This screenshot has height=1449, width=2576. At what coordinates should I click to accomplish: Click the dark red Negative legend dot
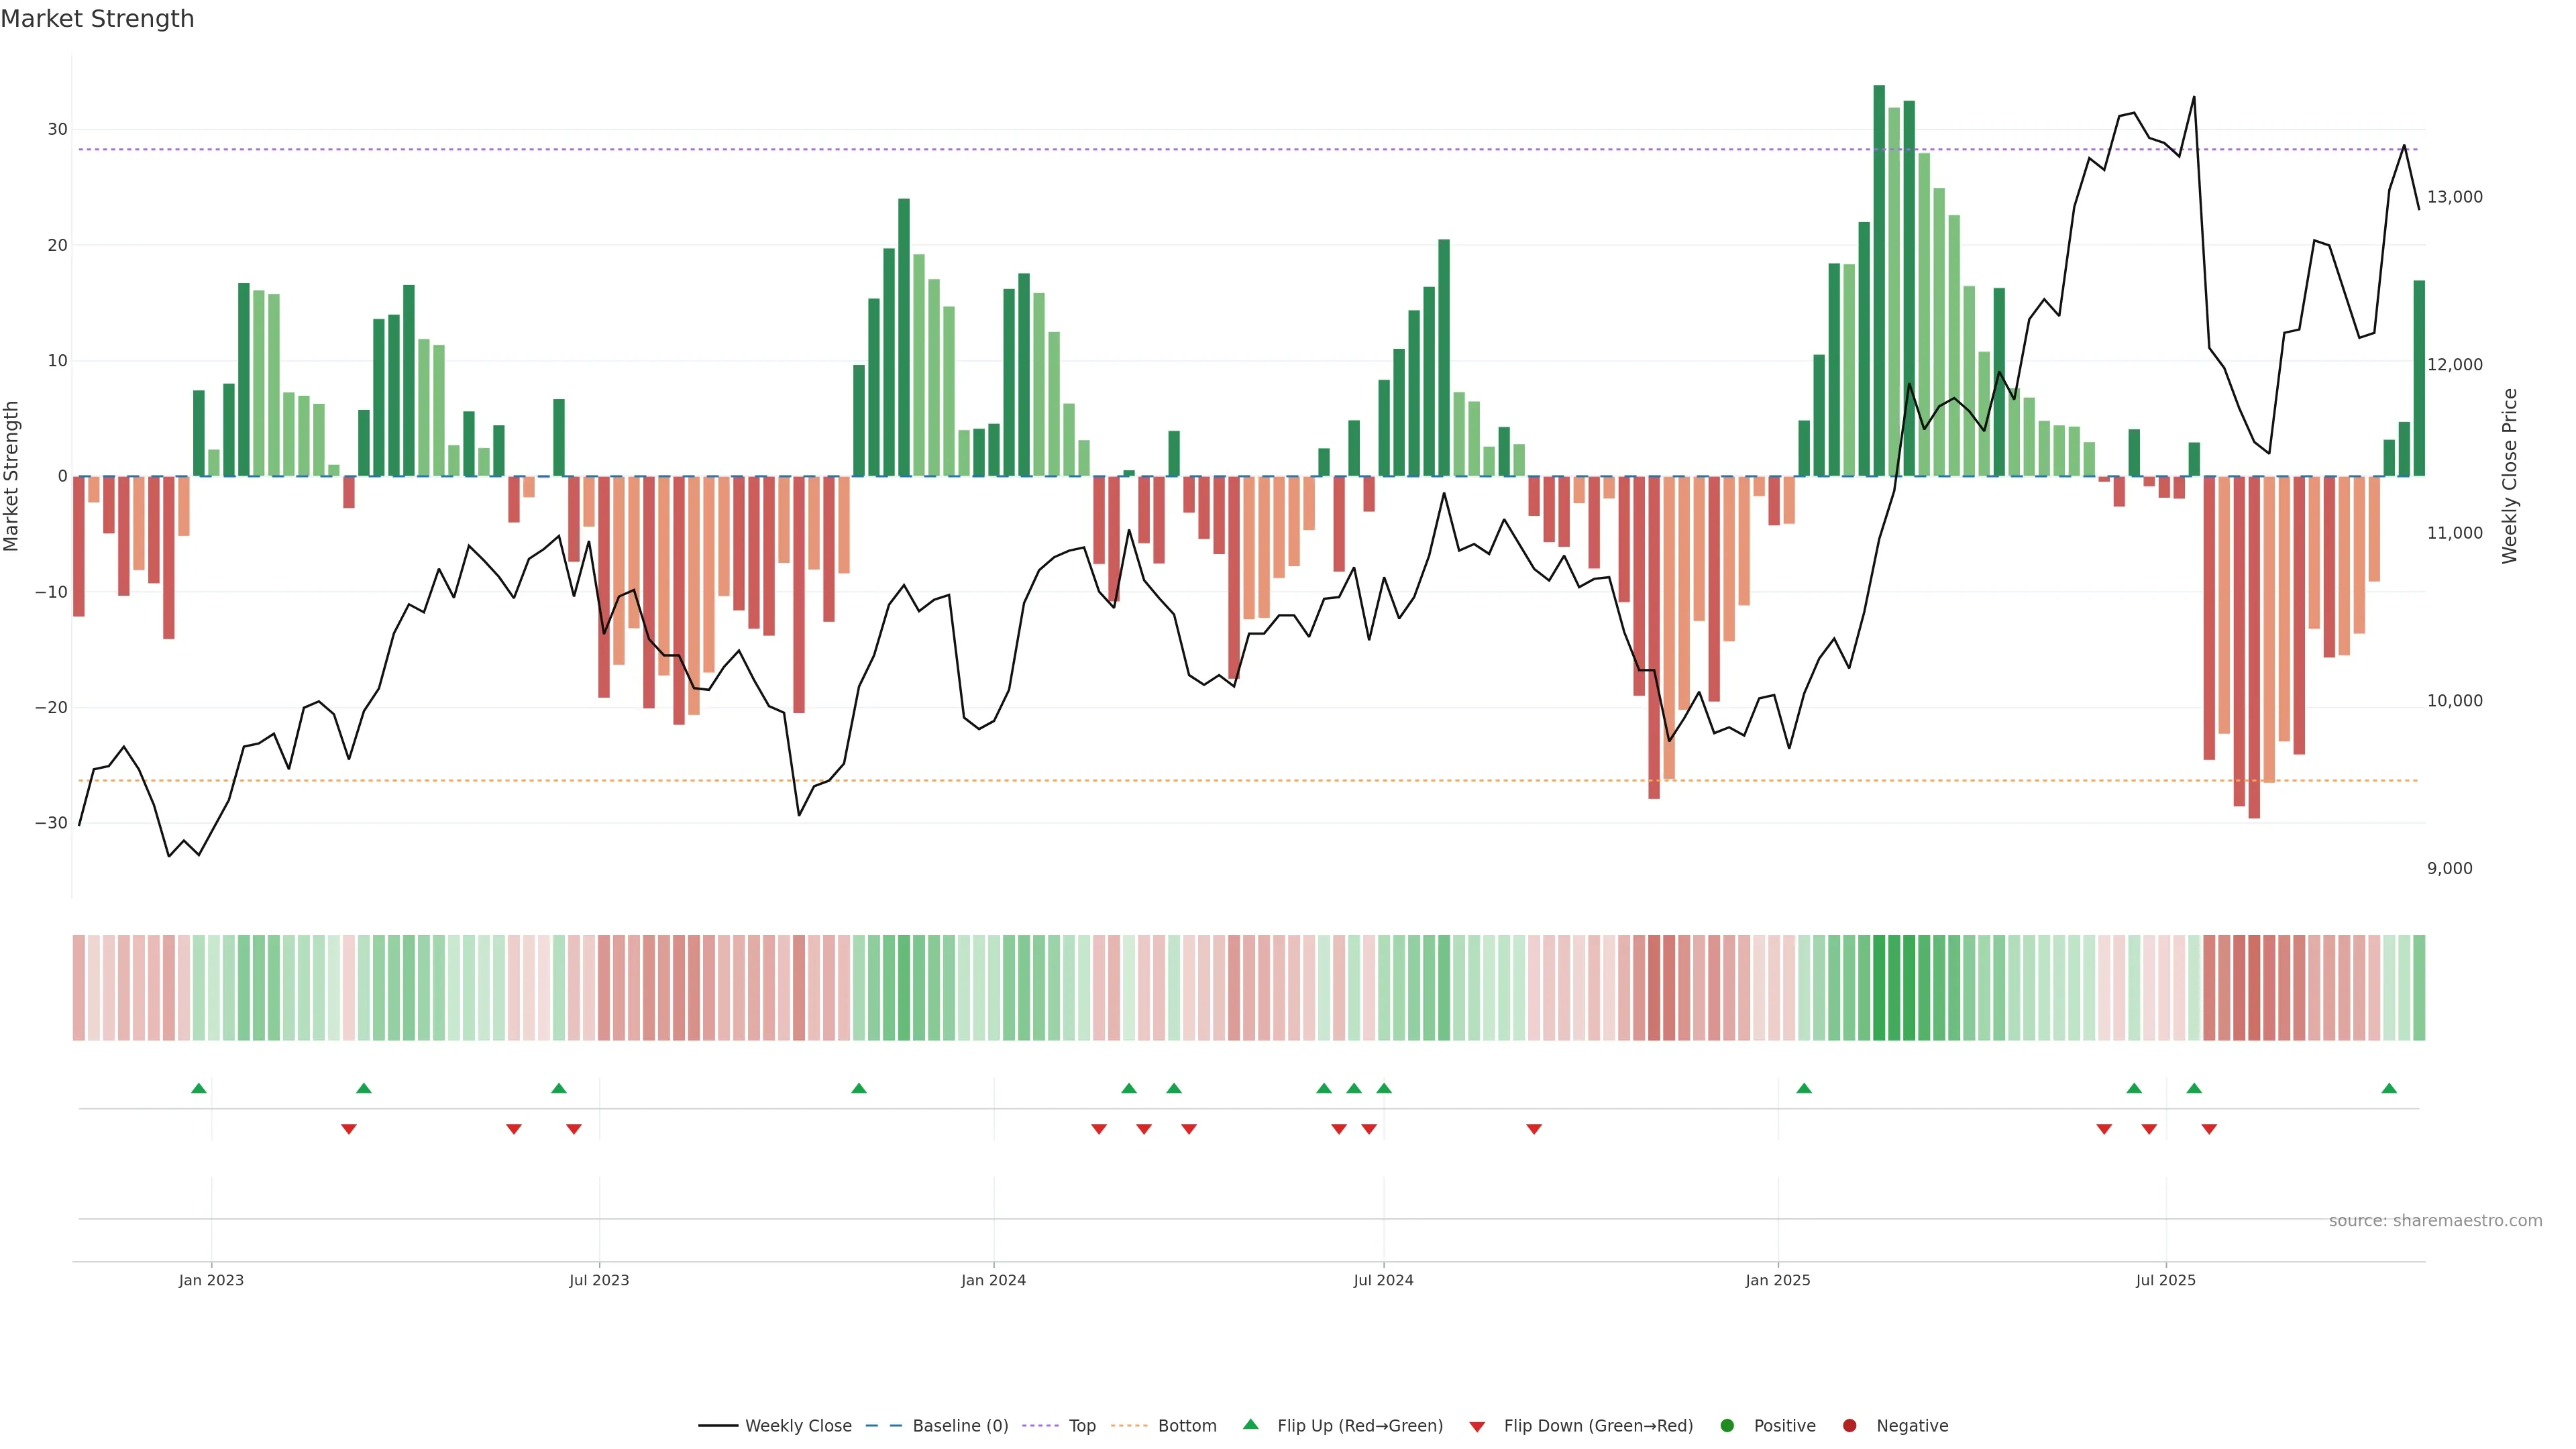click(1849, 1426)
